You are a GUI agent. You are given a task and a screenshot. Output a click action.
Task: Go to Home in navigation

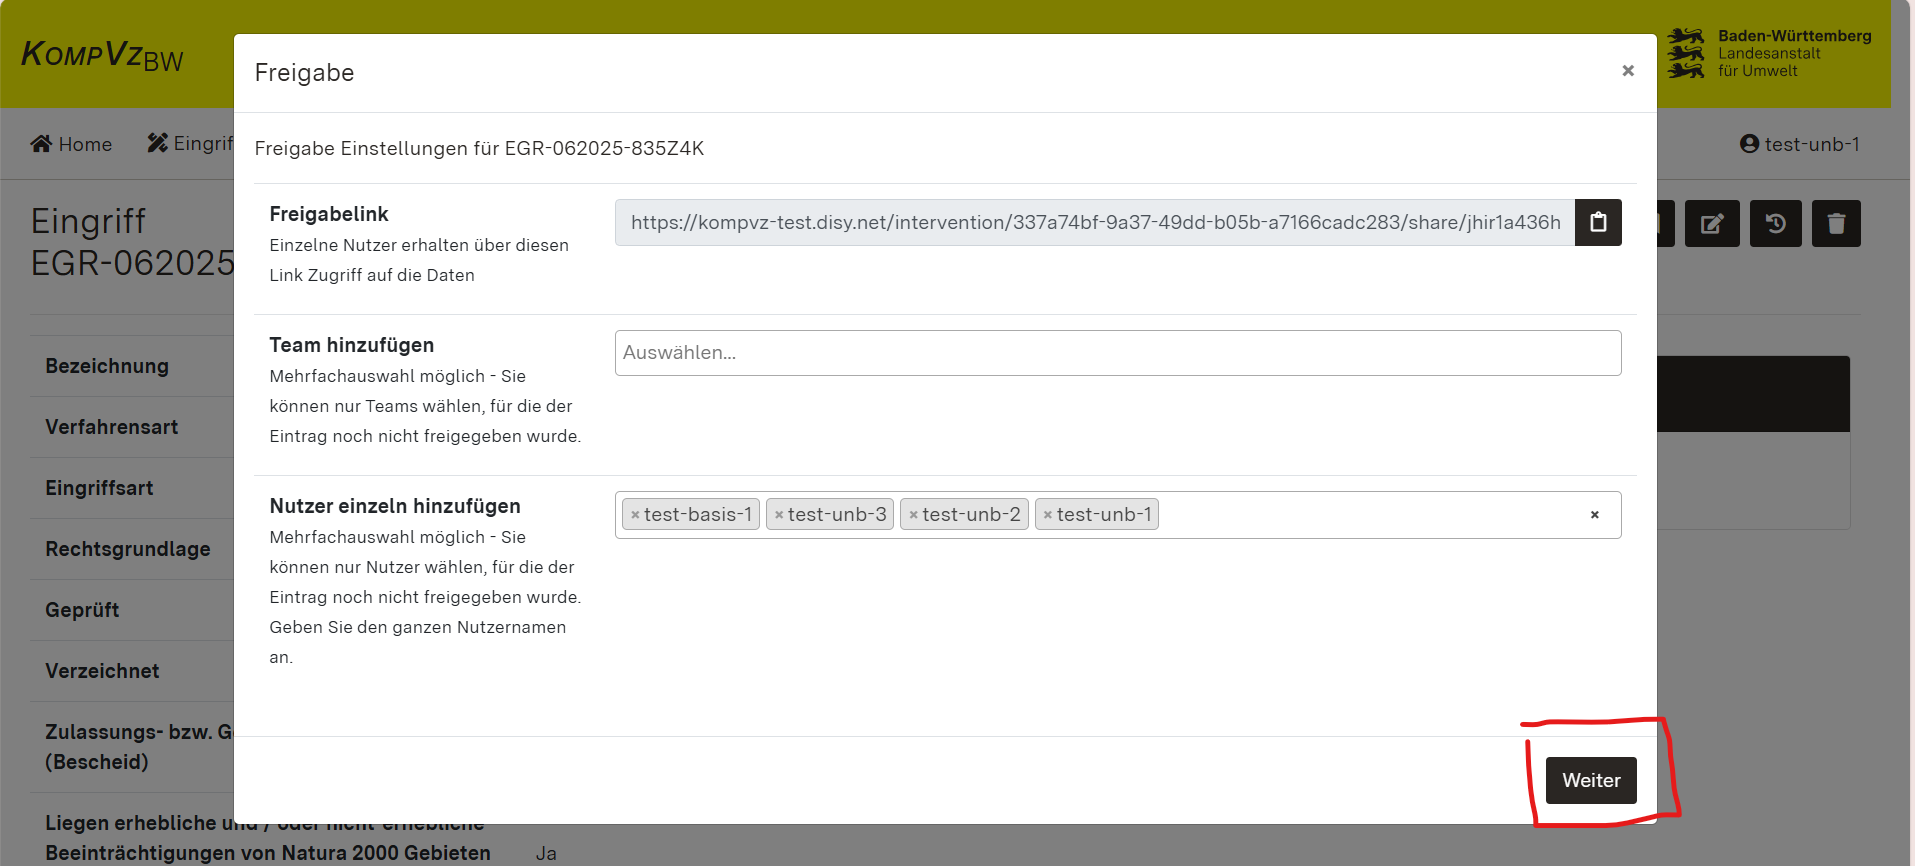71,144
